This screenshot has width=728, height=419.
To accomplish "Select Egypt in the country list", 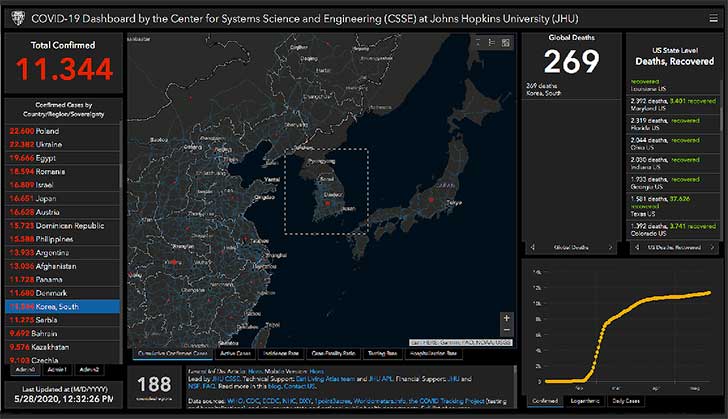I will click(x=63, y=158).
